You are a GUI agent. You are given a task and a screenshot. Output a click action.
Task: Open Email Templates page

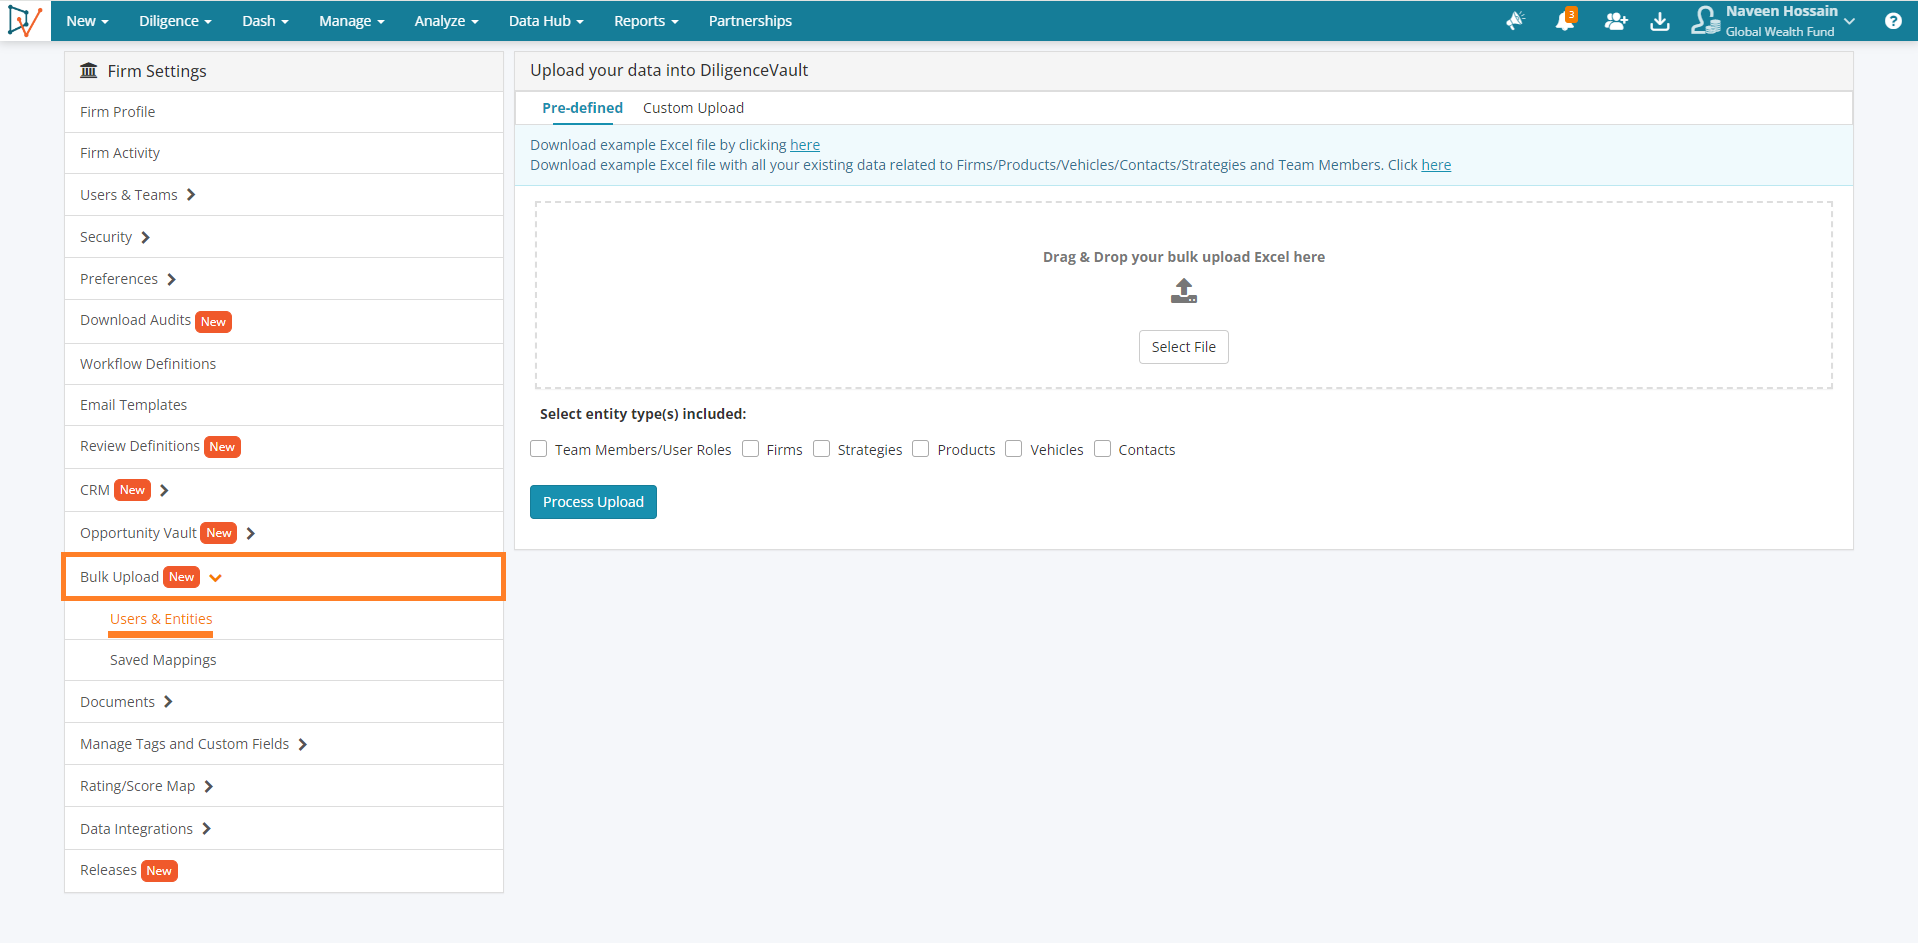(x=284, y=405)
